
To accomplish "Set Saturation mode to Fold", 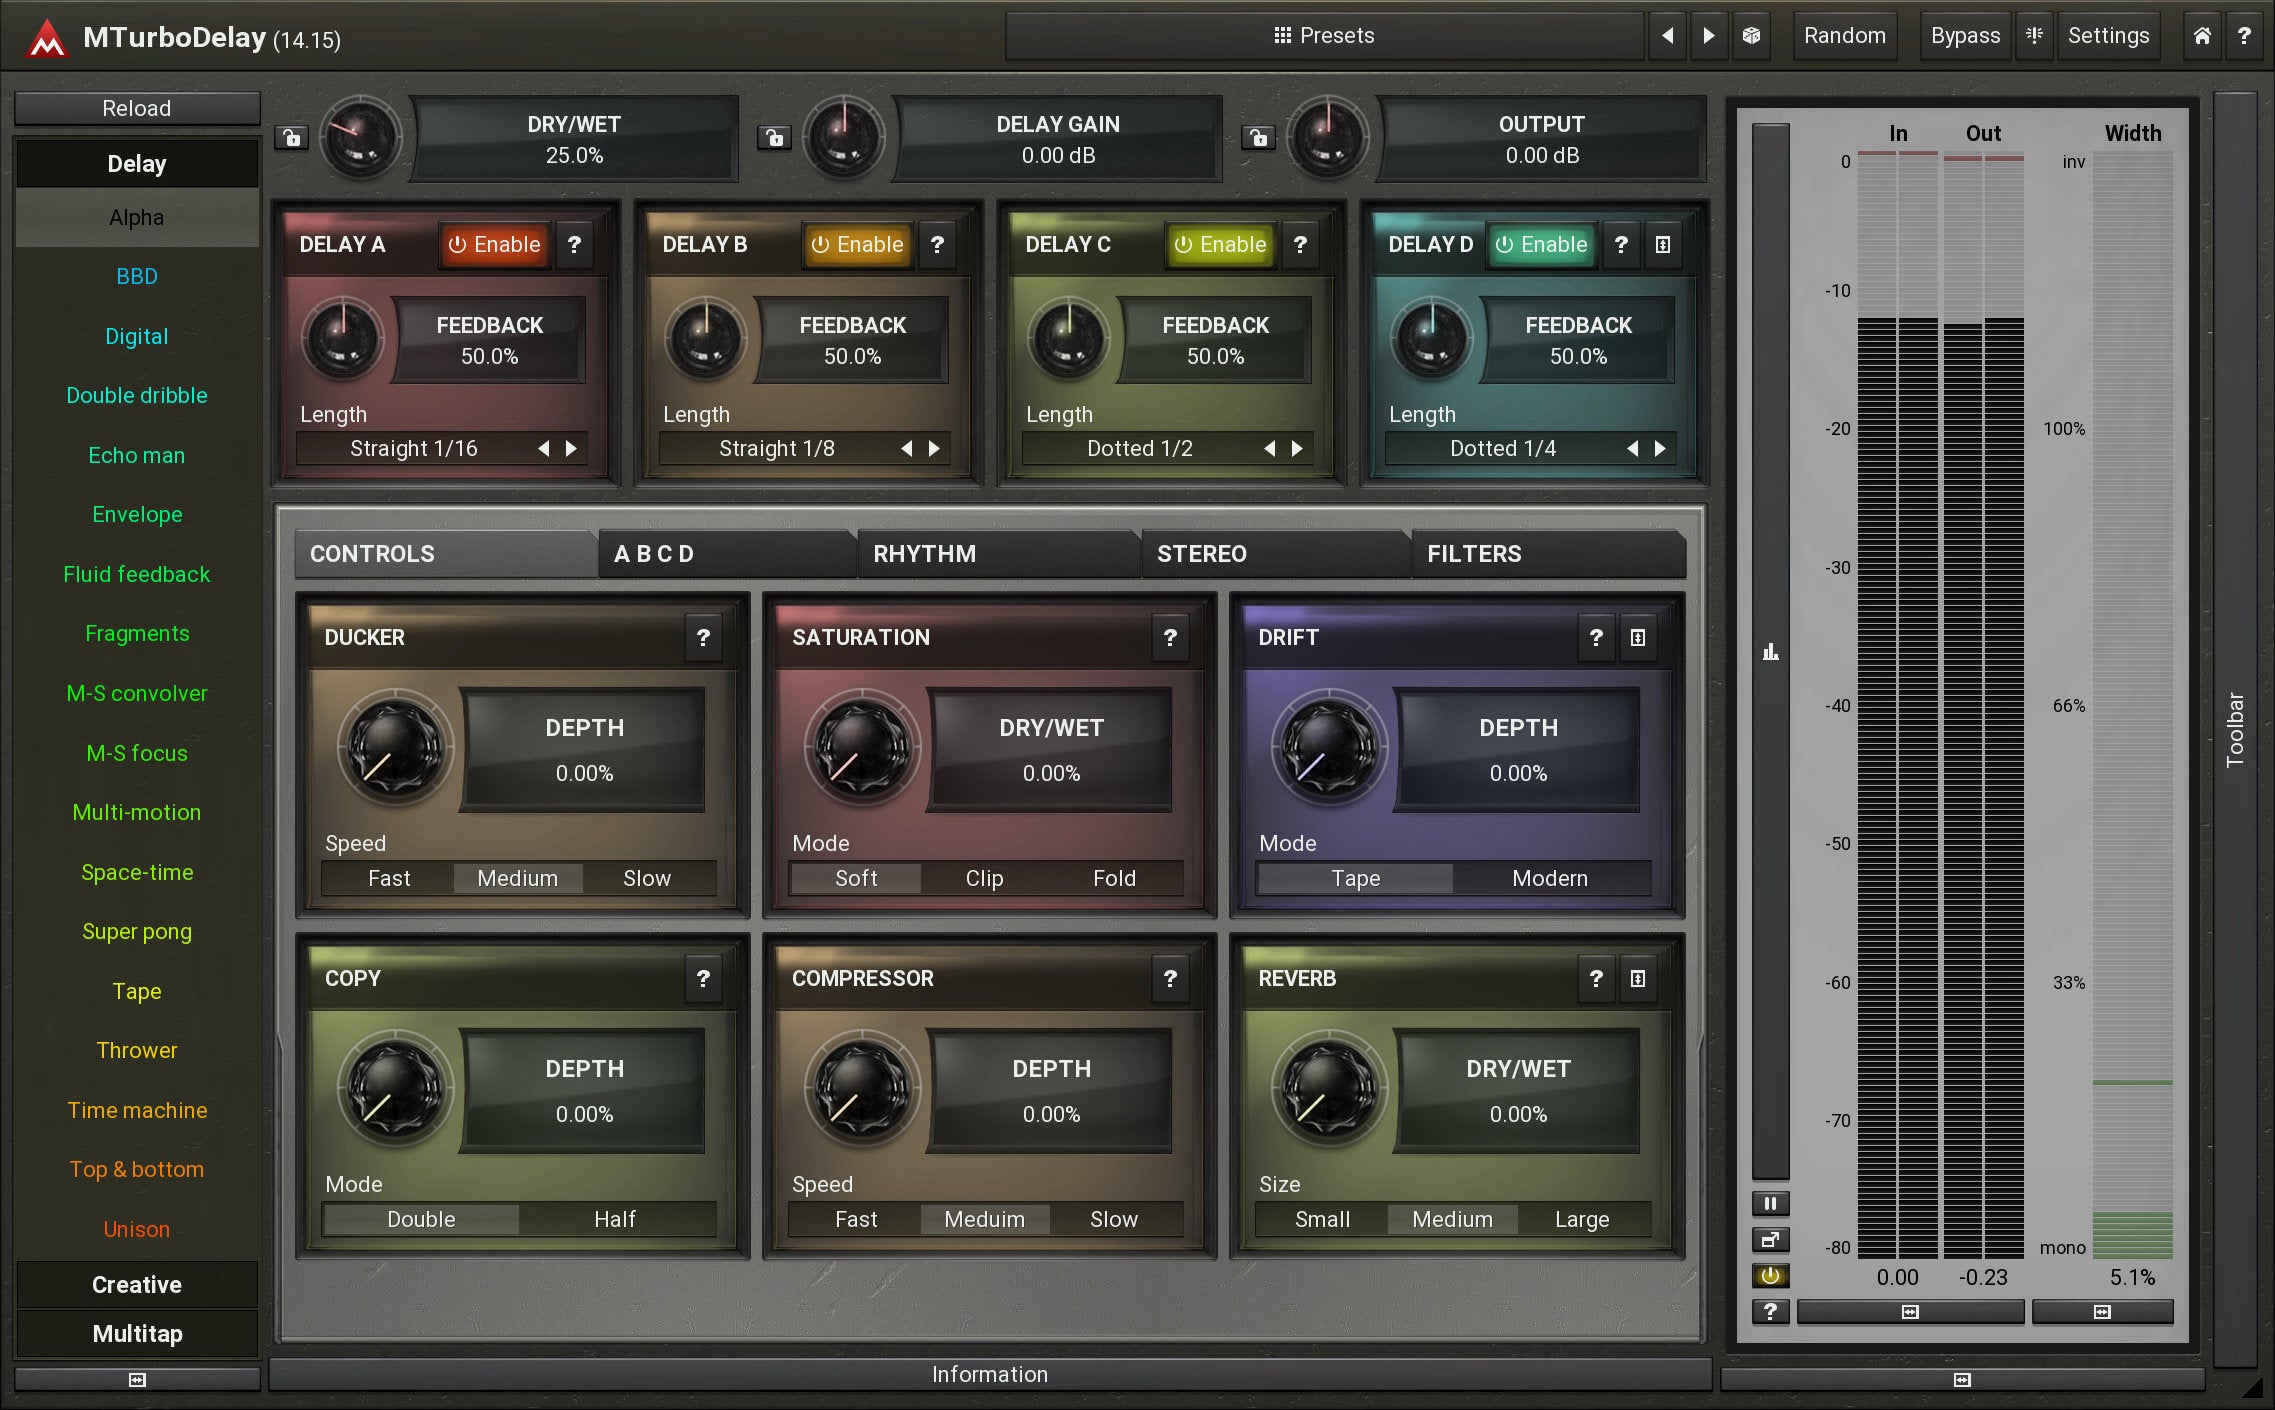I will click(x=1114, y=878).
